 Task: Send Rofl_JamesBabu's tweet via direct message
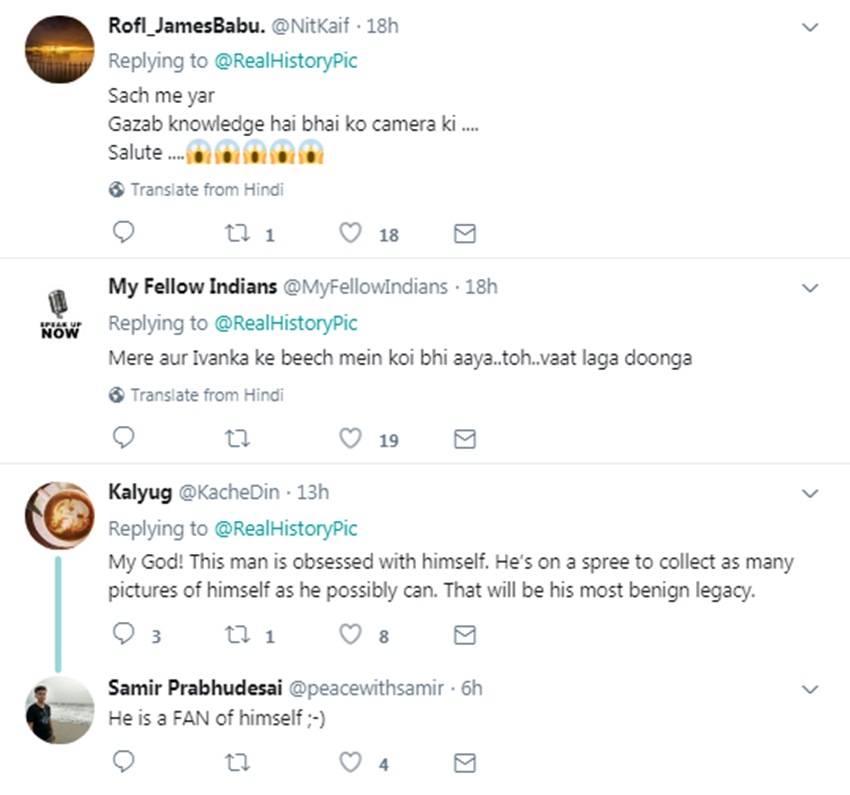click(x=464, y=234)
